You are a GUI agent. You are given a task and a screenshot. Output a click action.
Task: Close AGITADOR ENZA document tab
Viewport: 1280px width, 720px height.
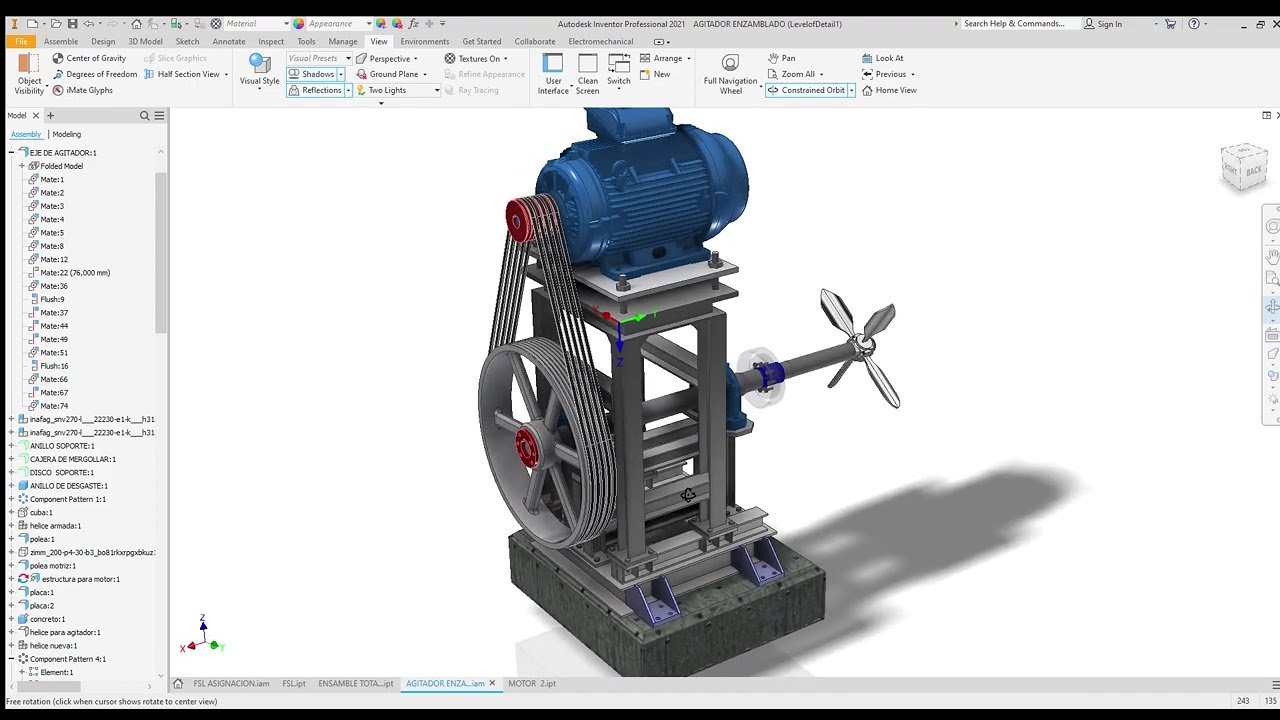coord(492,683)
